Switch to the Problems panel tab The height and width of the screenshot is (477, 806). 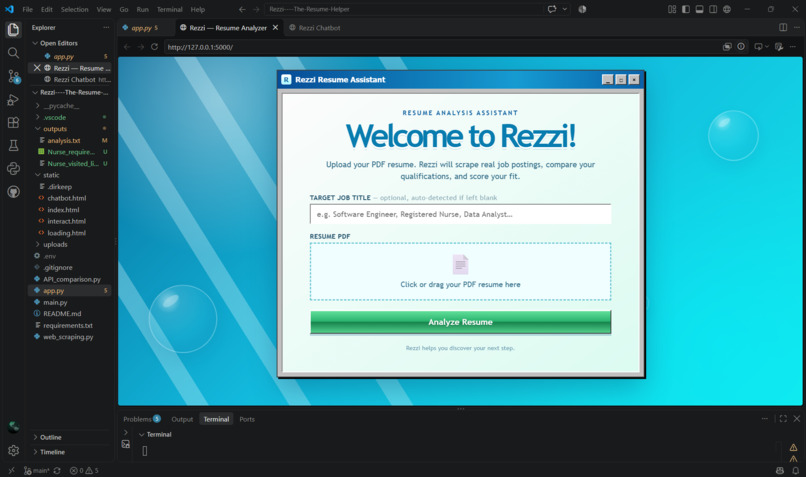[x=142, y=419]
